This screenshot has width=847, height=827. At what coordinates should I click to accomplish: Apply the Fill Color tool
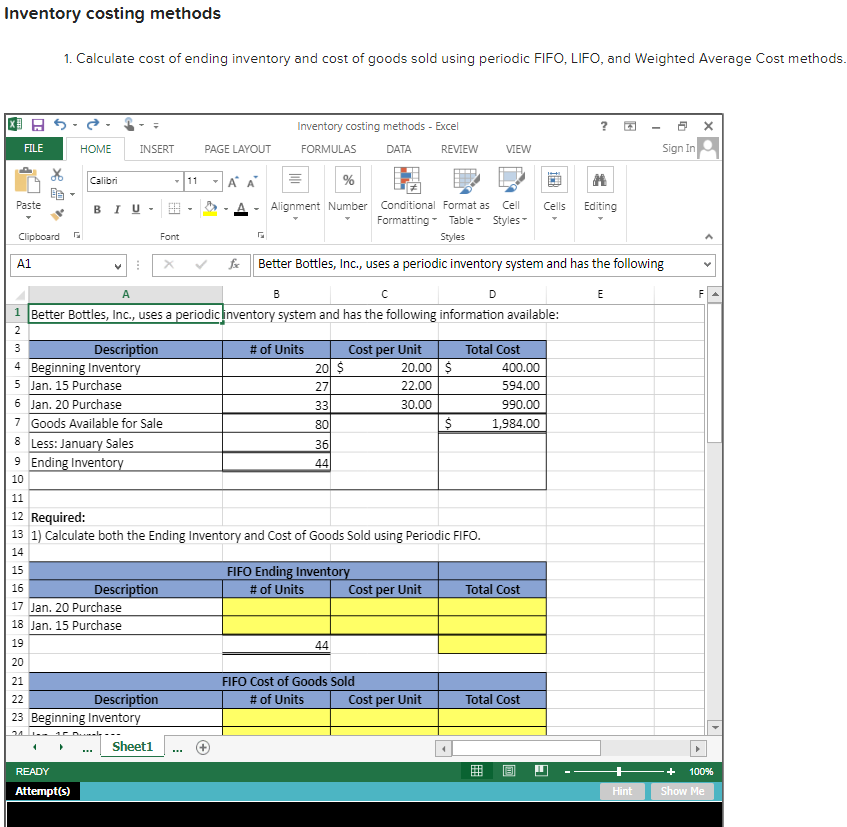(209, 208)
